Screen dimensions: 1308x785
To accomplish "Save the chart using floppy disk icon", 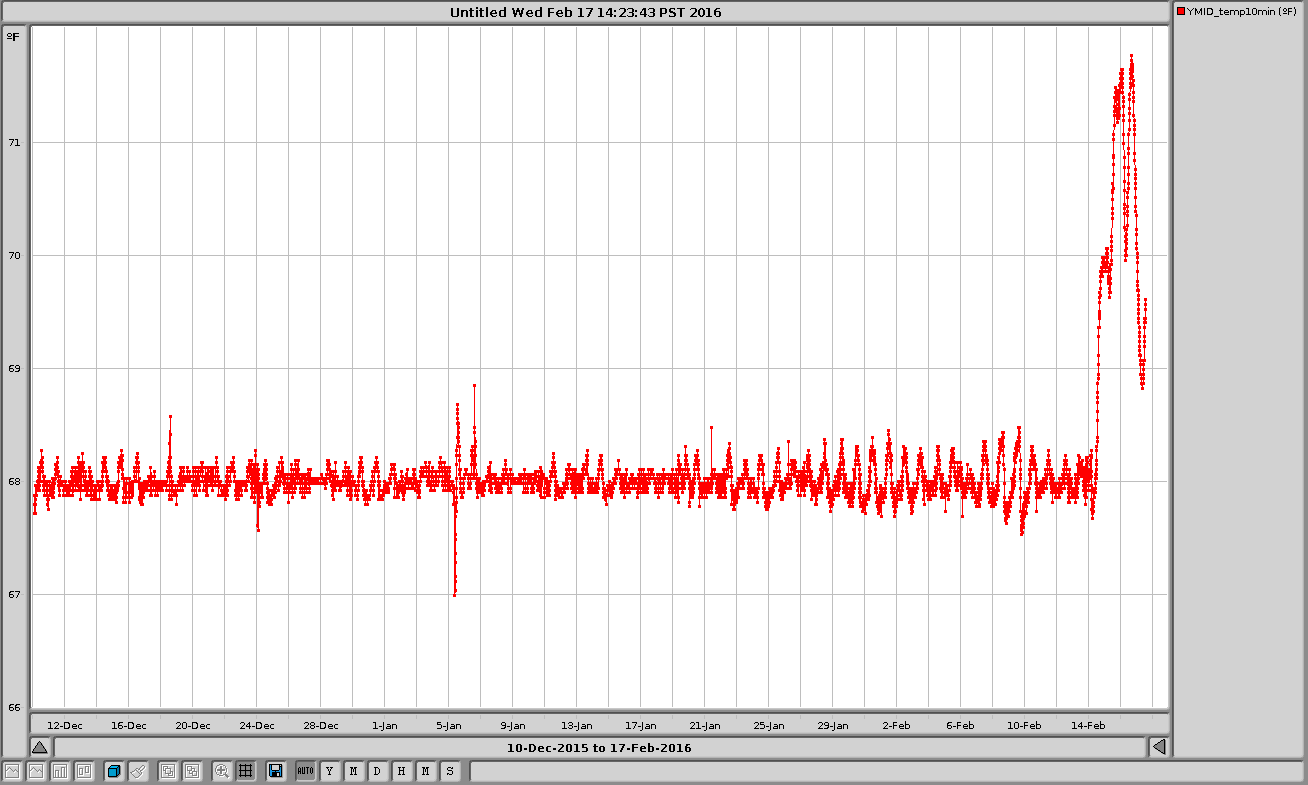I will click(275, 771).
